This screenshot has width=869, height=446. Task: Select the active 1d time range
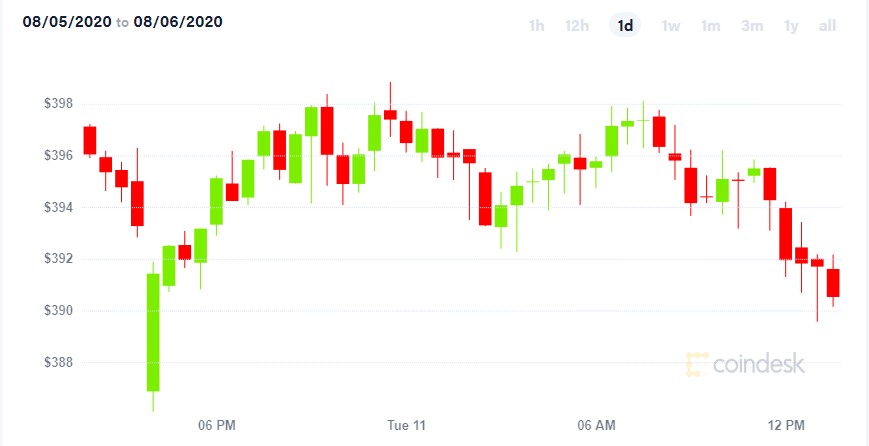pyautogui.click(x=625, y=25)
